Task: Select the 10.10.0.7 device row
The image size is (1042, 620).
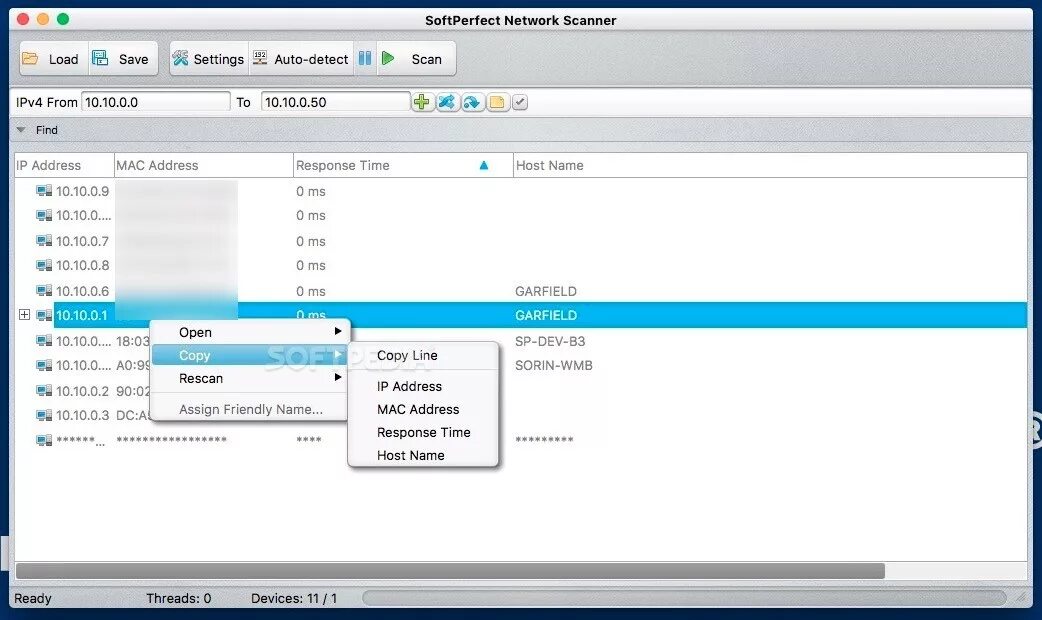Action: [x=521, y=241]
